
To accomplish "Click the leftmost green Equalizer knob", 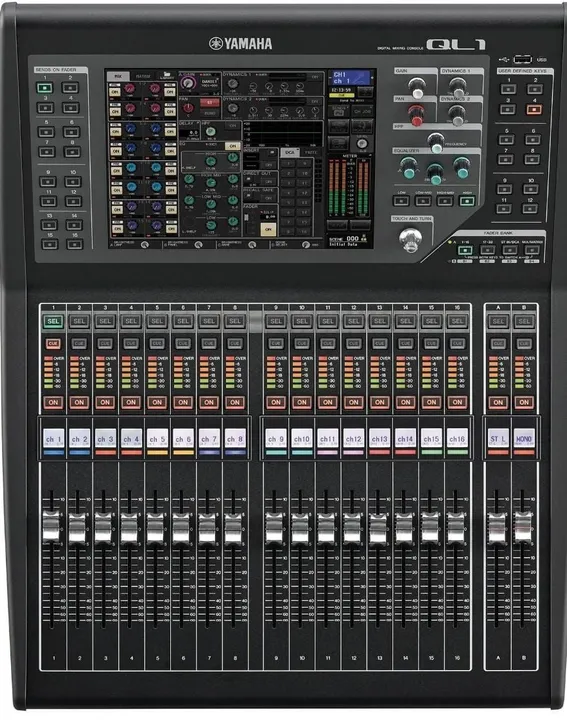I will click(x=408, y=168).
